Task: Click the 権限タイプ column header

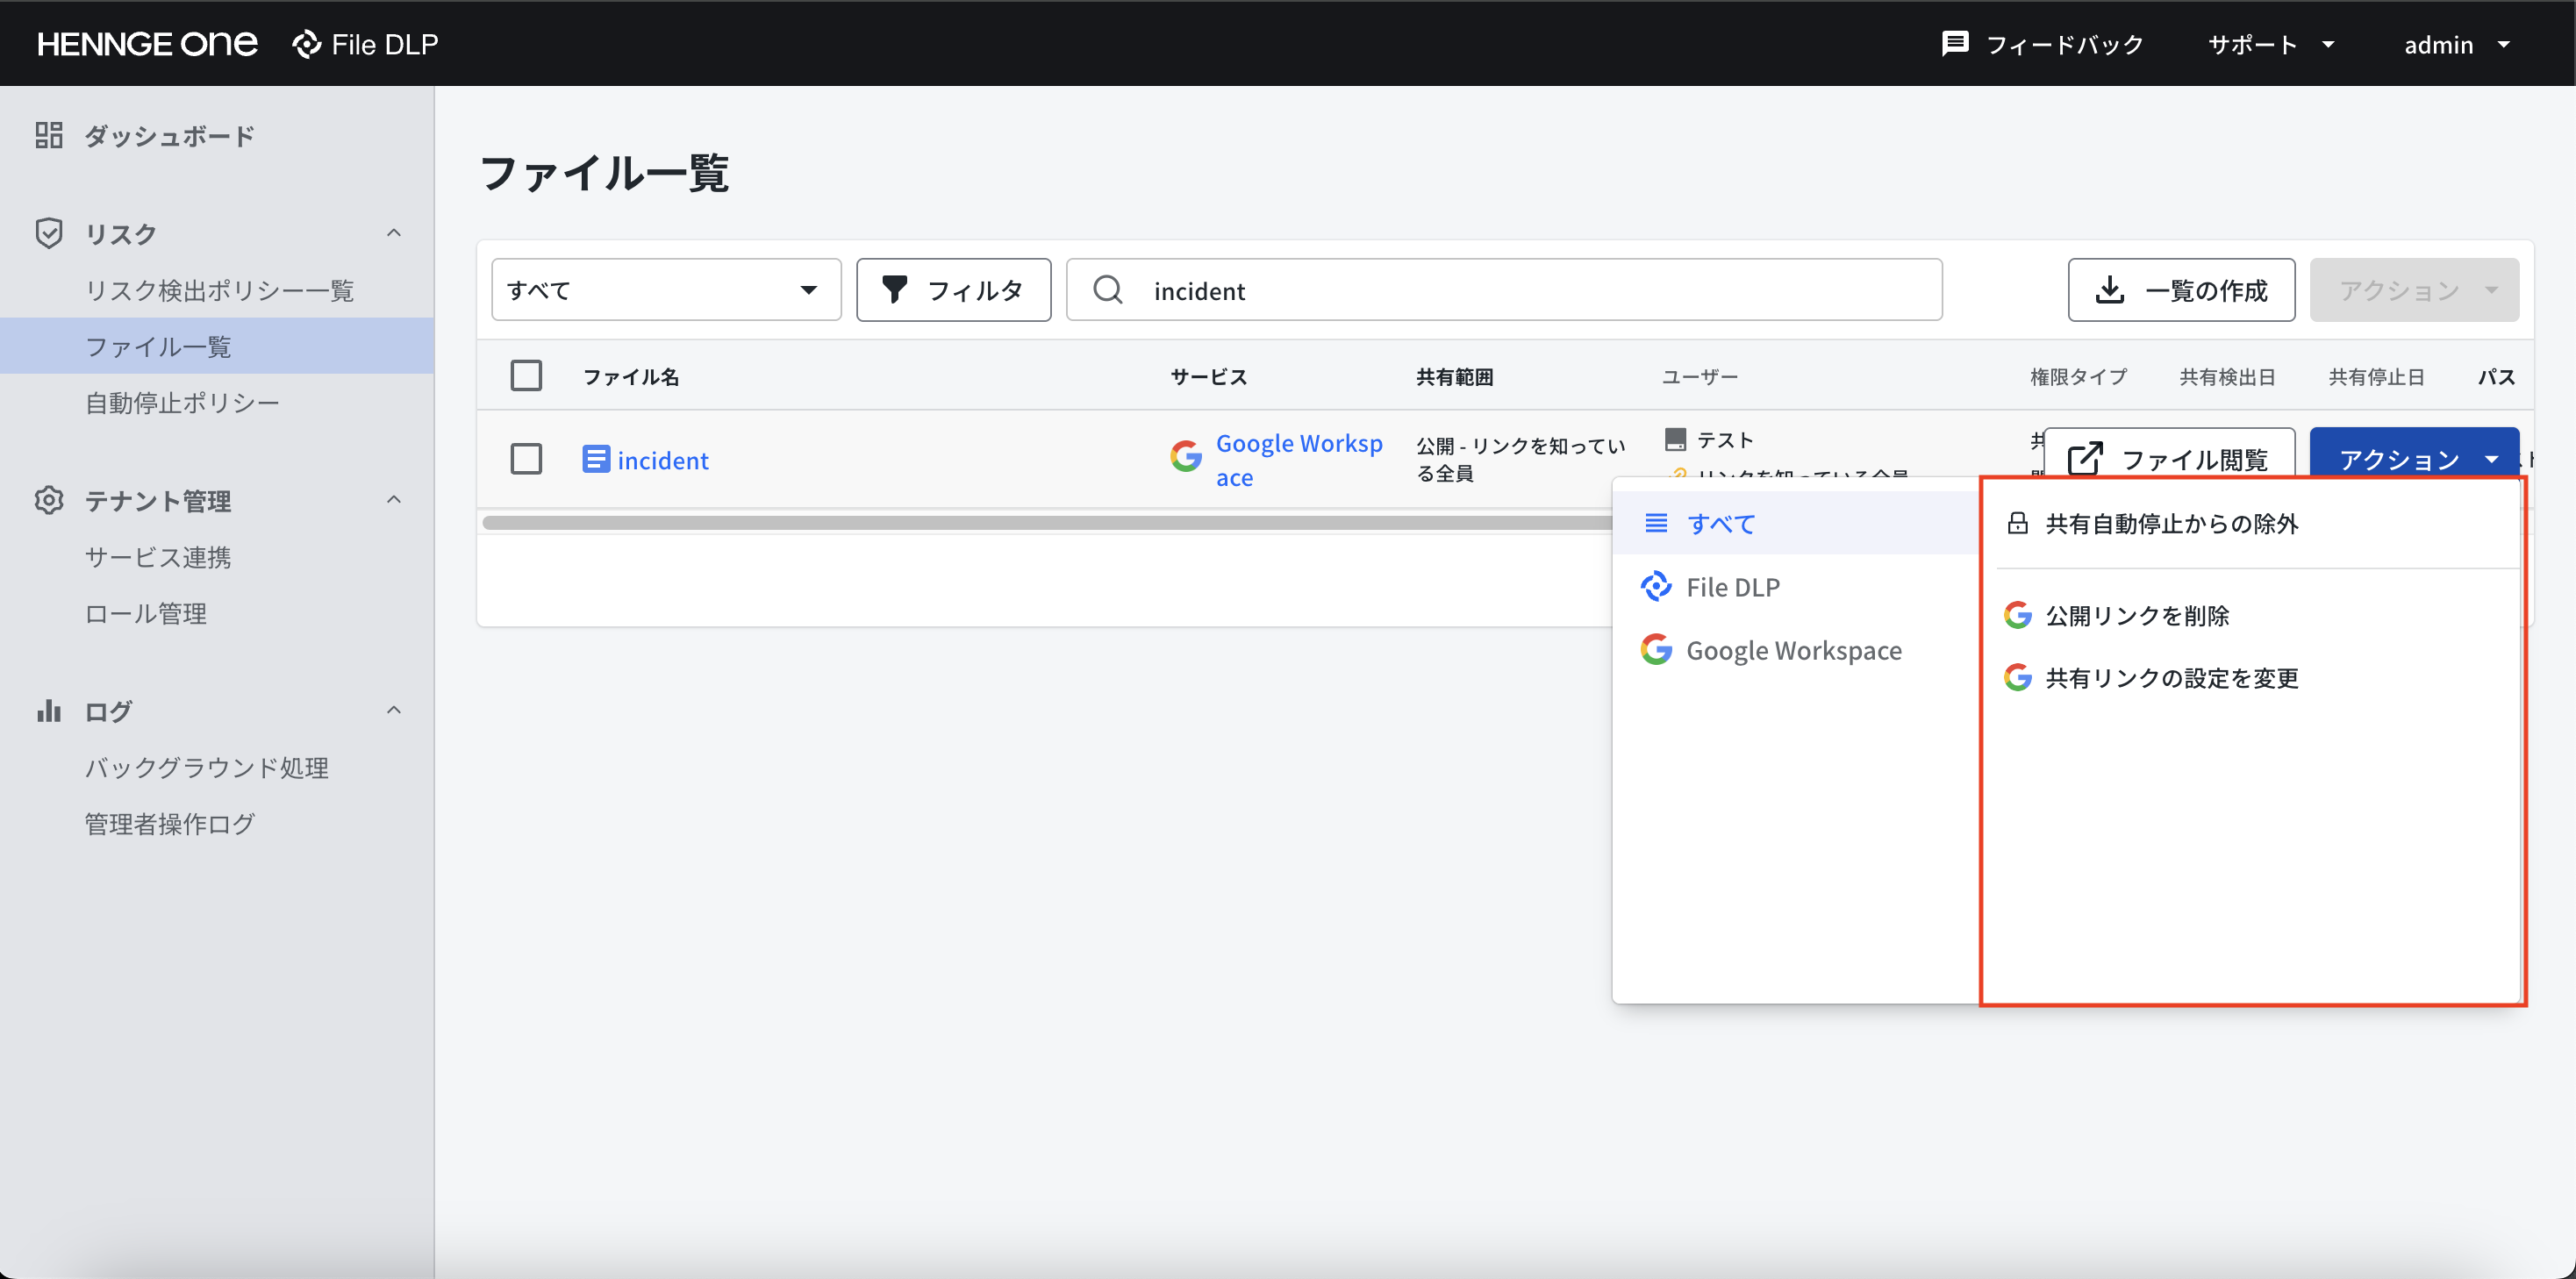Action: click(2078, 376)
